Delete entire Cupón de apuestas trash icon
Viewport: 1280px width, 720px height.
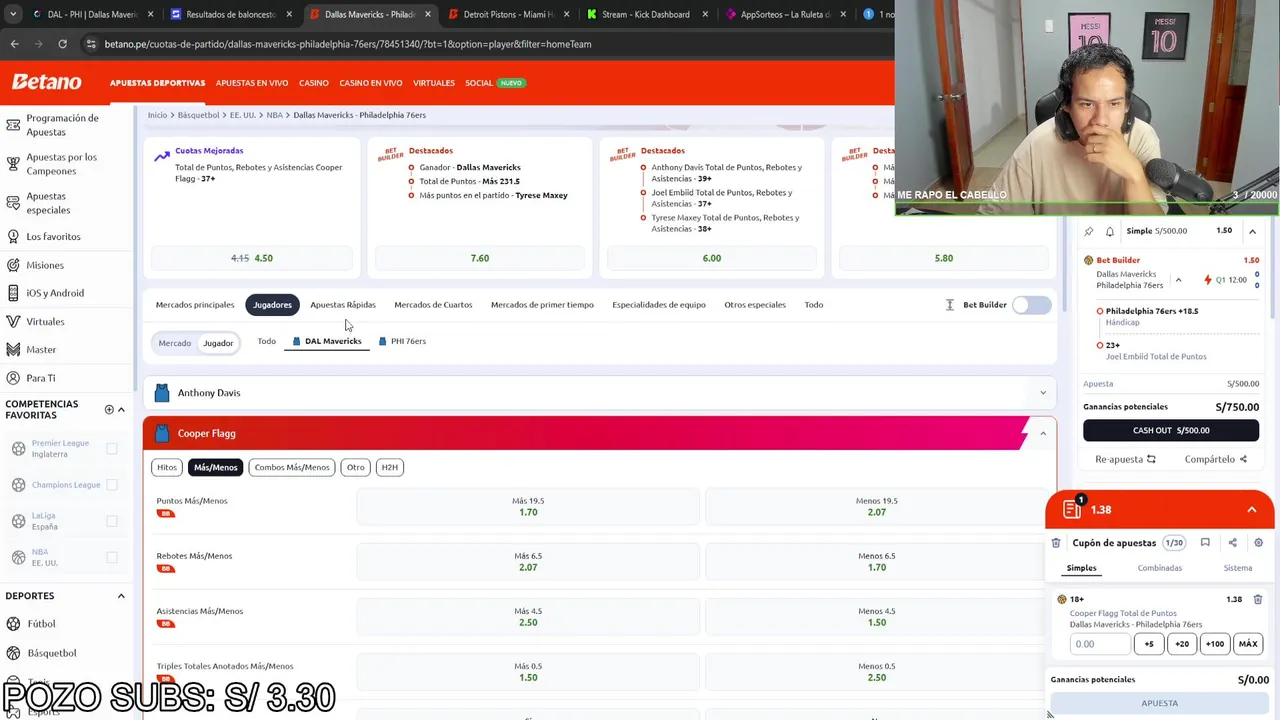pos(1056,543)
